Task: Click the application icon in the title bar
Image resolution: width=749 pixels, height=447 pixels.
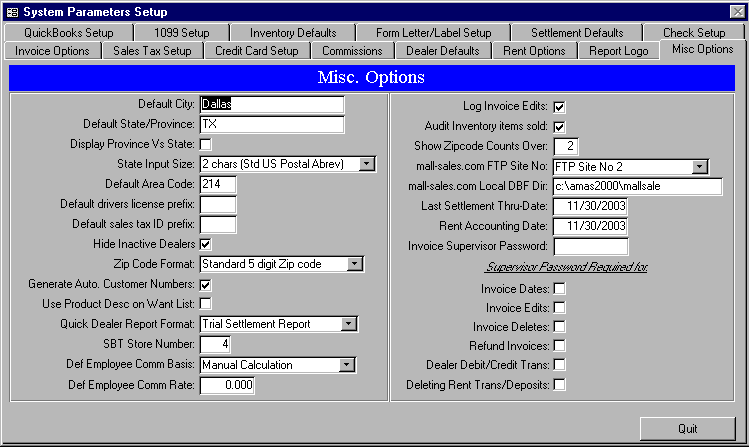Action: coord(11,11)
